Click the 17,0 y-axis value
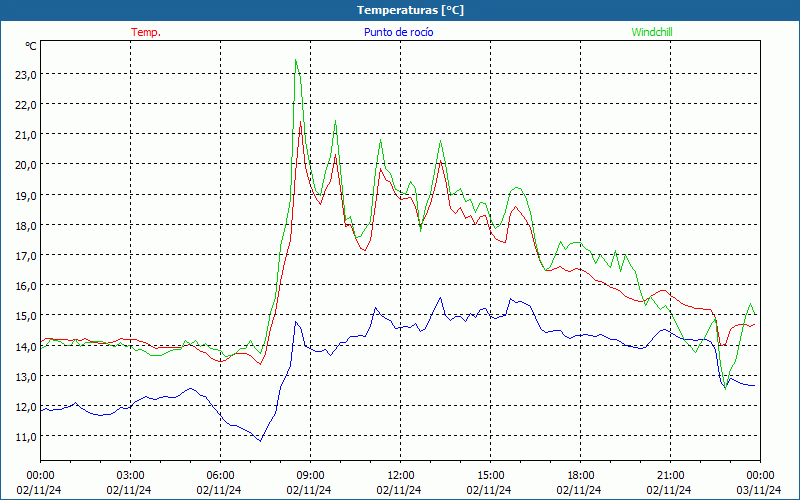The image size is (800, 500). [24, 256]
